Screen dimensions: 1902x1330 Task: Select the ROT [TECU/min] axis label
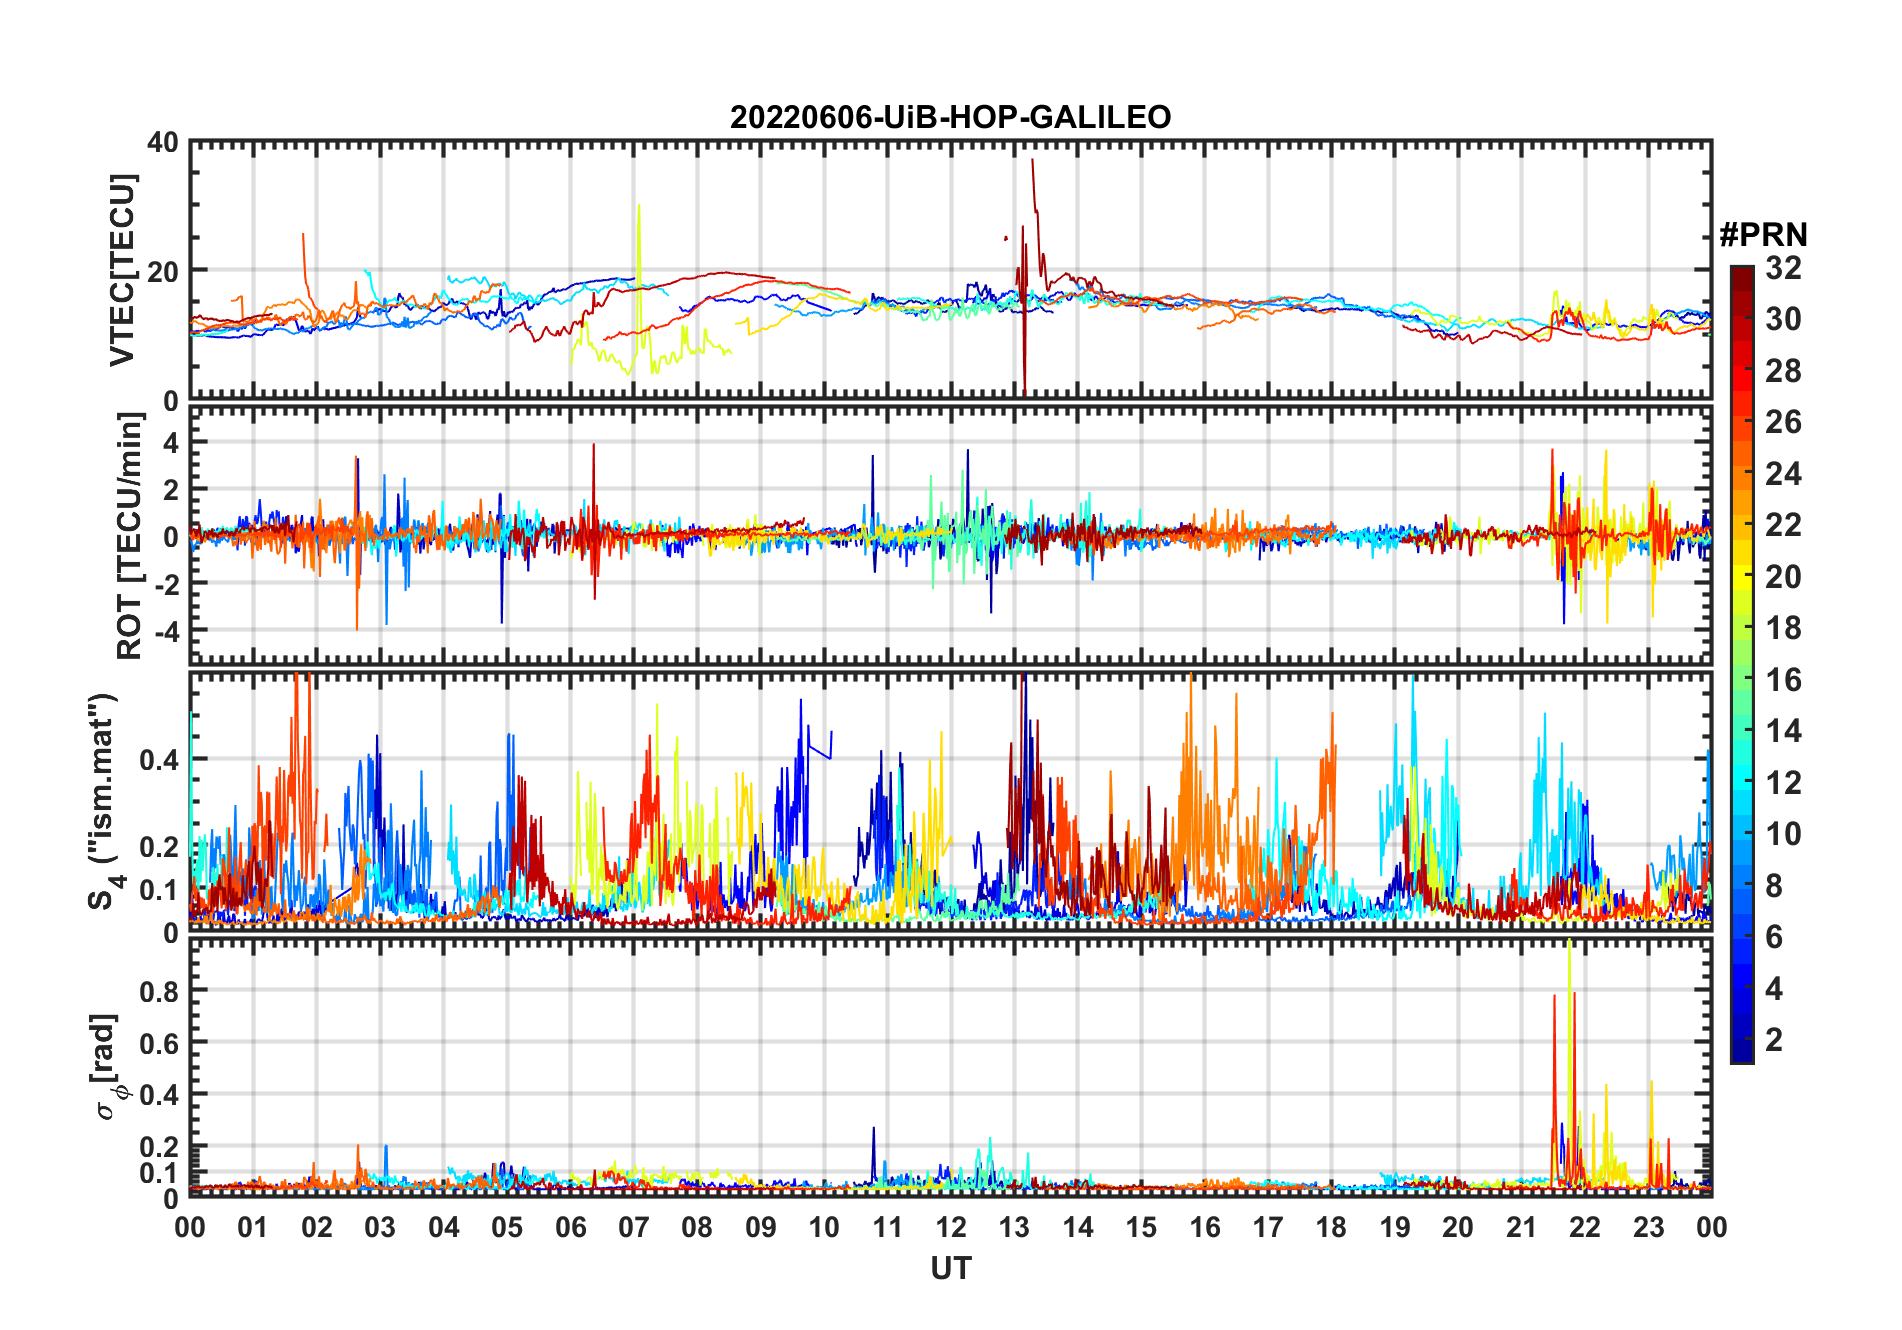coord(129,536)
